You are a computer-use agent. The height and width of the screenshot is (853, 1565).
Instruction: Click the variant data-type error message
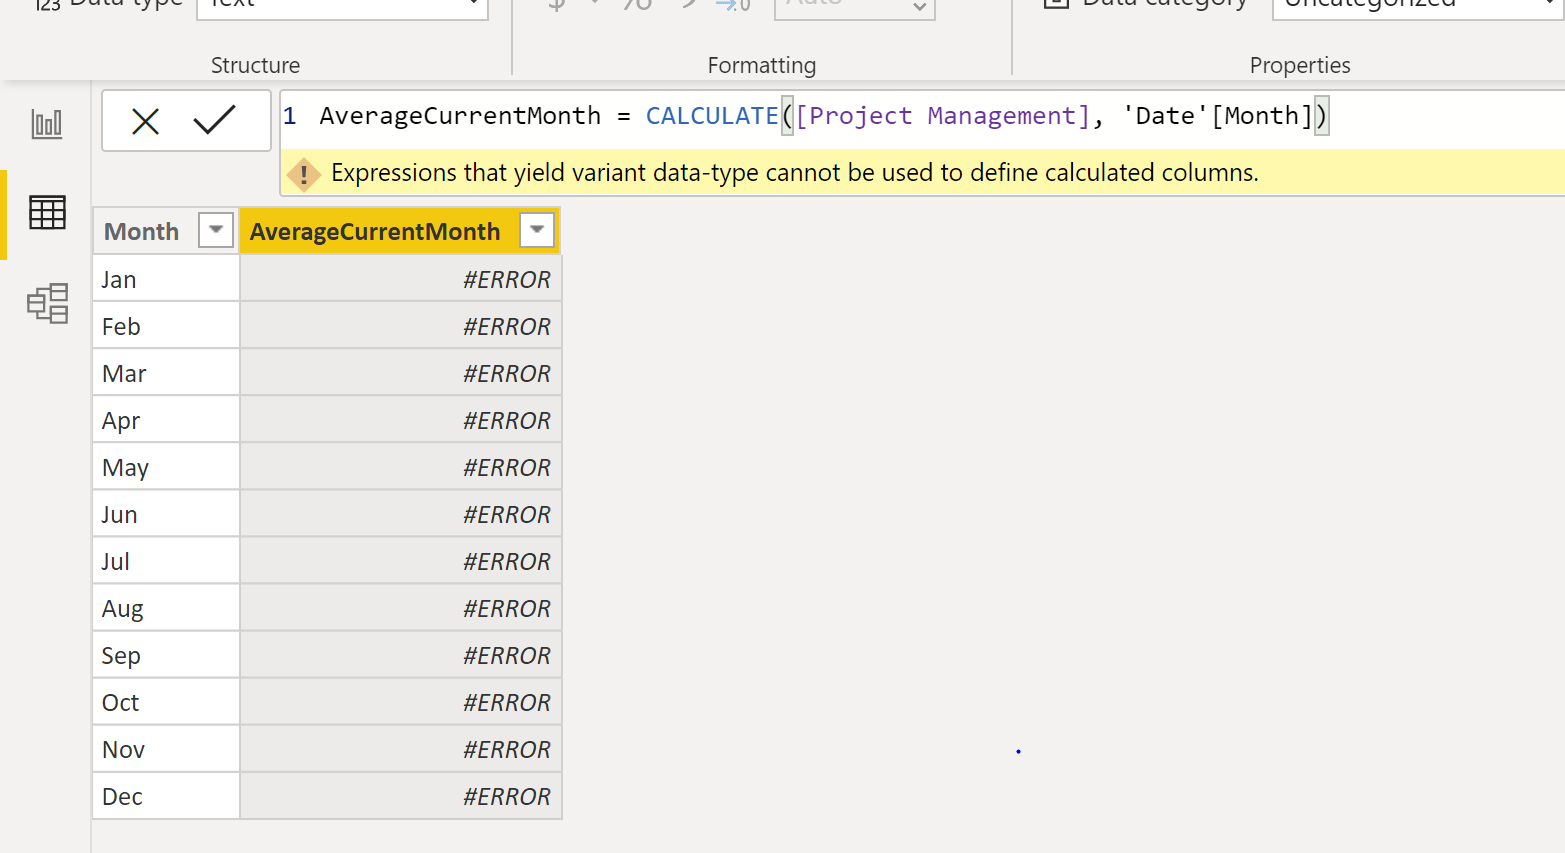pyautogui.click(x=795, y=173)
